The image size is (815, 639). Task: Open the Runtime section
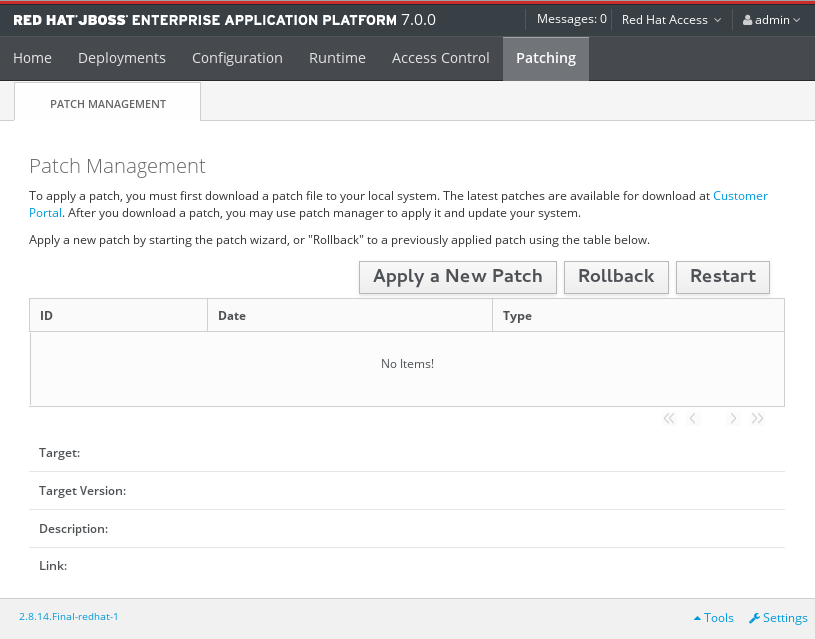(337, 58)
